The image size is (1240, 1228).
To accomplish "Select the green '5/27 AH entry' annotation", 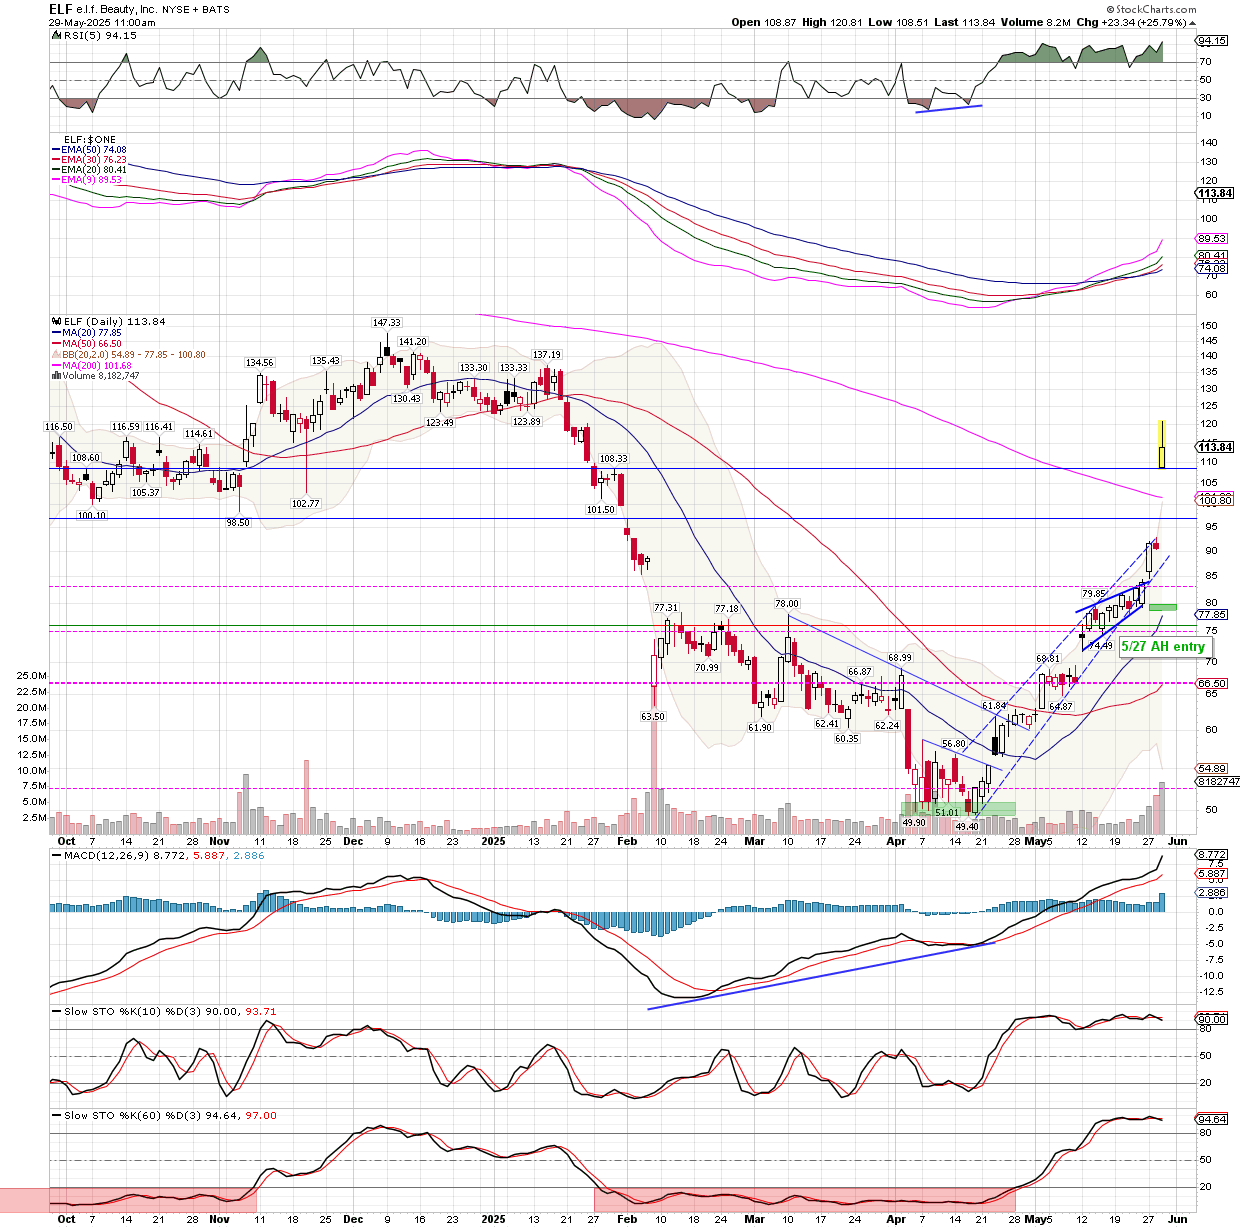I will 1163,647.
